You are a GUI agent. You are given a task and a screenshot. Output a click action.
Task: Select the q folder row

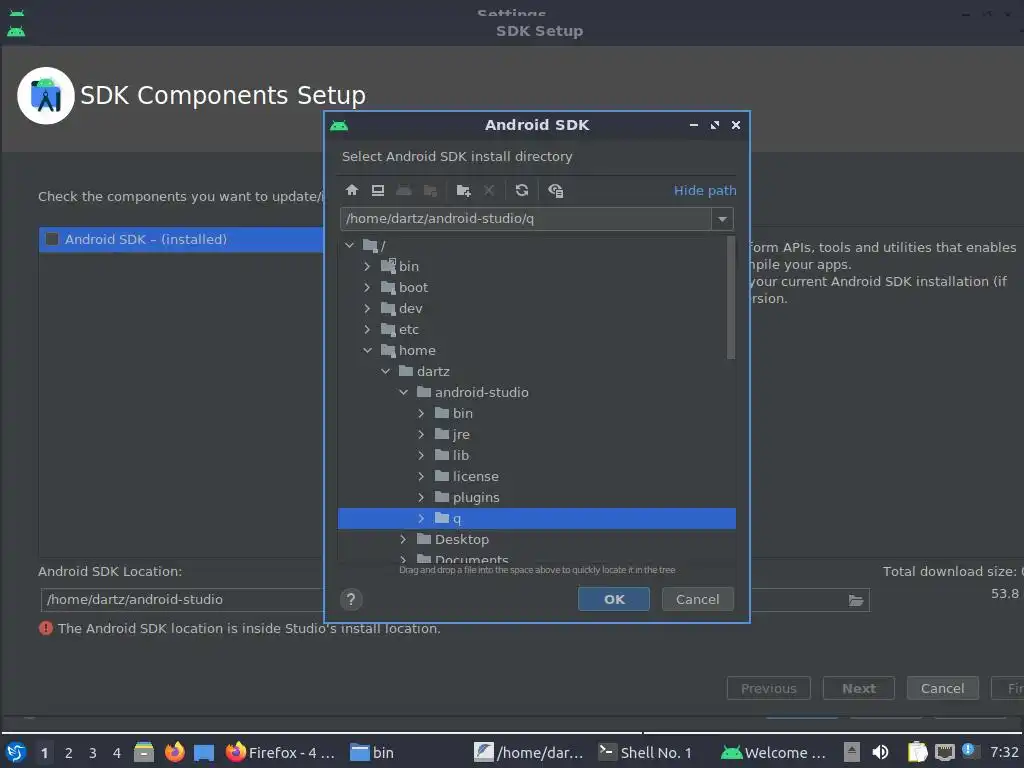coord(537,518)
